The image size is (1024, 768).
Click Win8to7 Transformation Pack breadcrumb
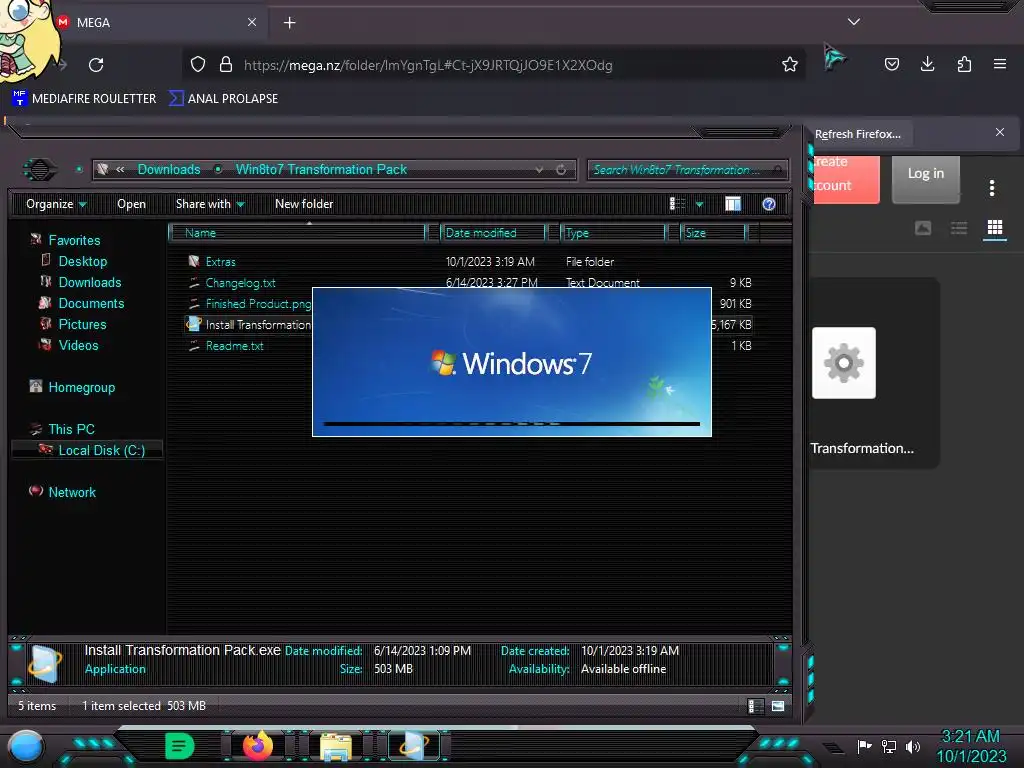pyautogui.click(x=321, y=170)
